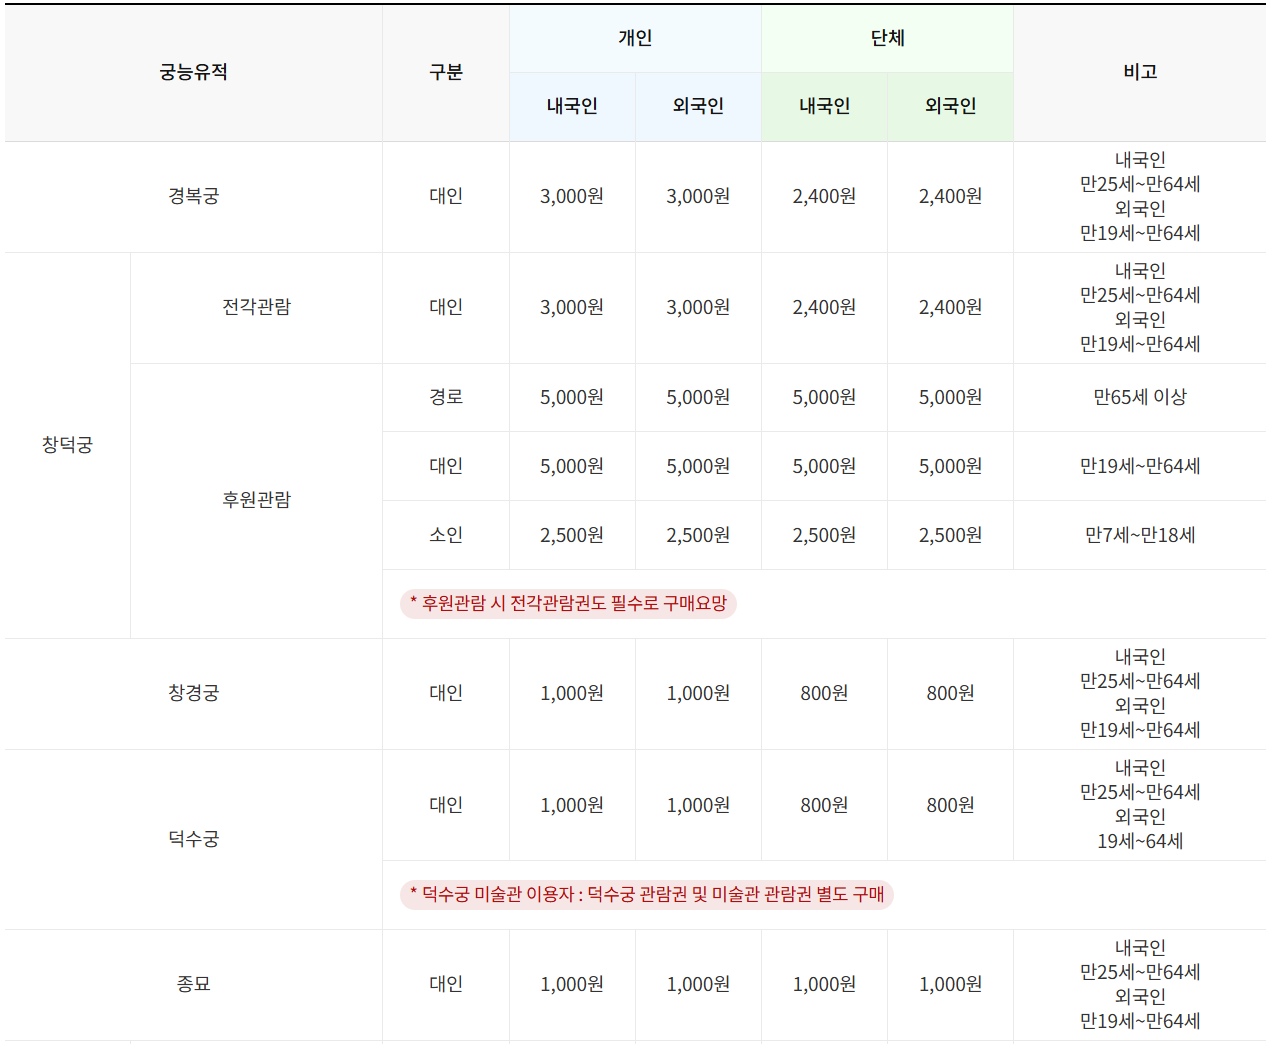
Task: Click 대인 in the 전각관람 row
Action: (446, 307)
